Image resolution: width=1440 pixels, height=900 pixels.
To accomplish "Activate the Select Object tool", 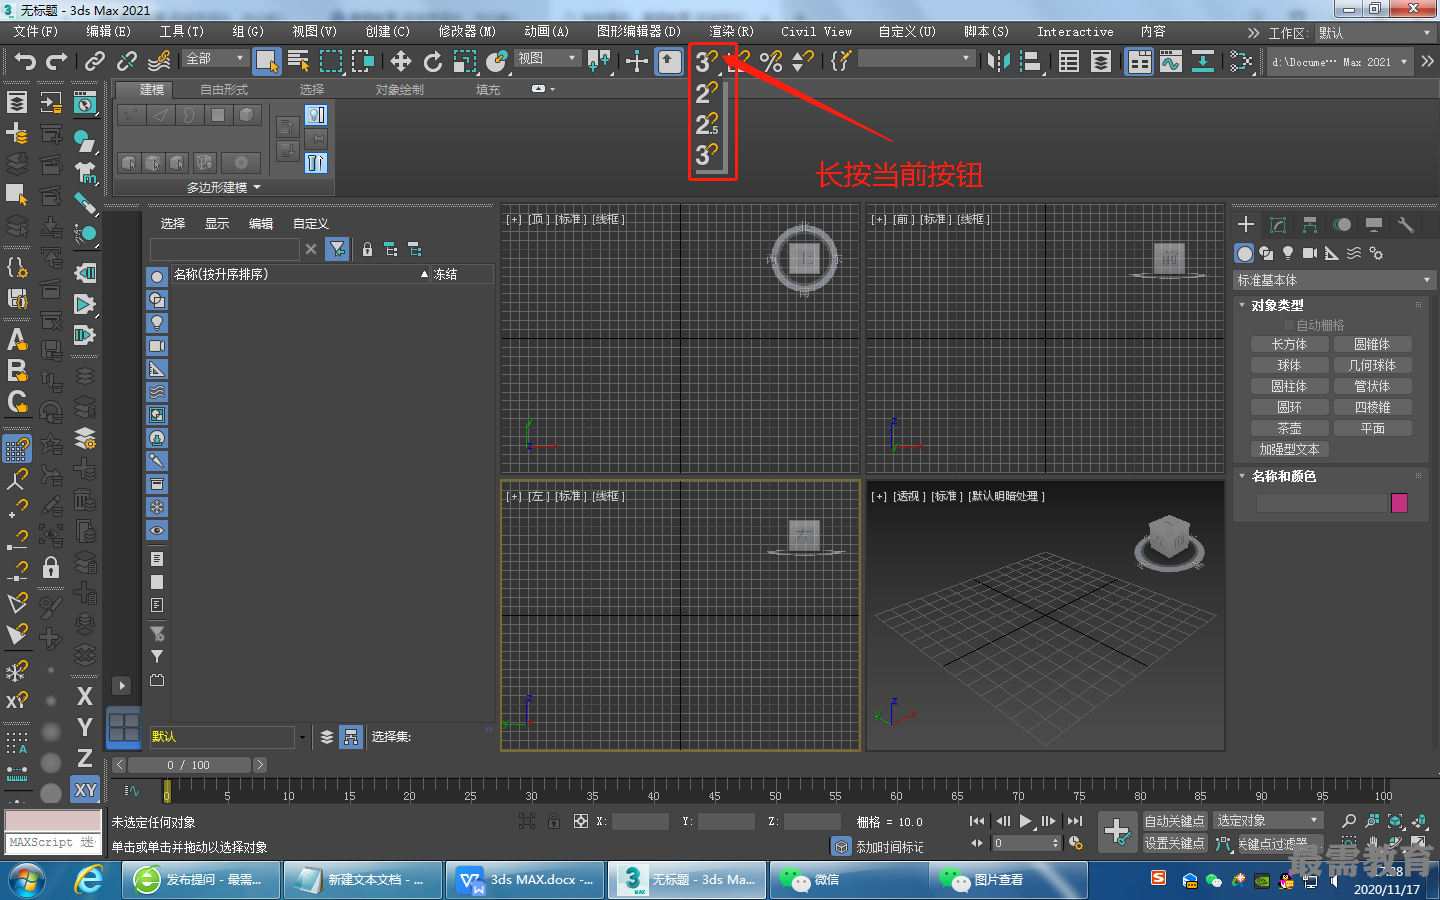I will [266, 61].
